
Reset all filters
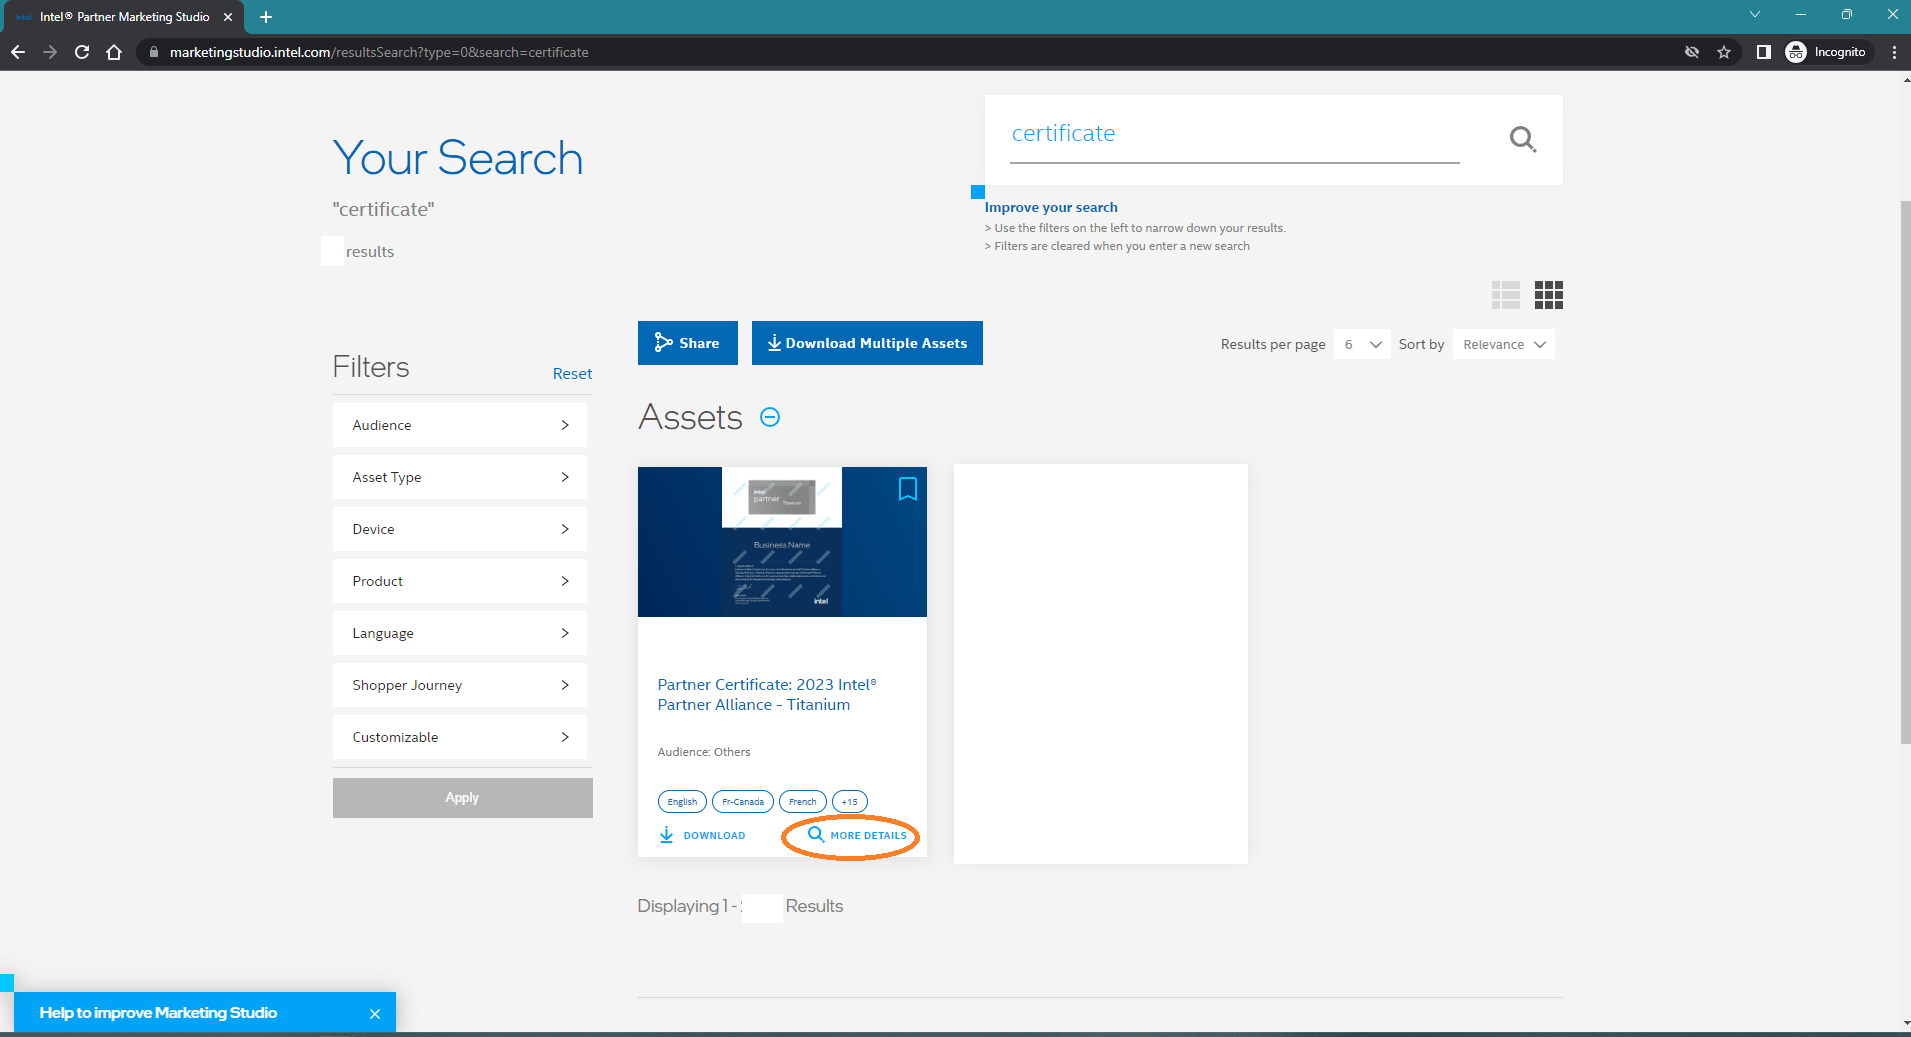572,373
